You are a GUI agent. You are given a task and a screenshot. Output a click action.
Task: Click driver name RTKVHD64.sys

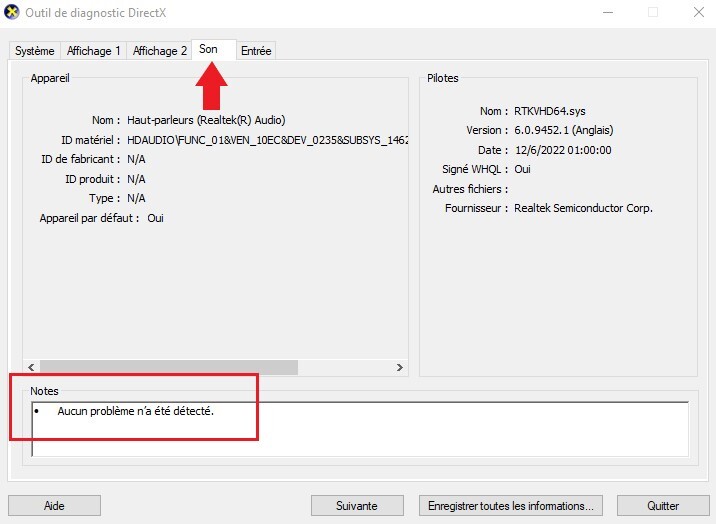click(x=549, y=111)
